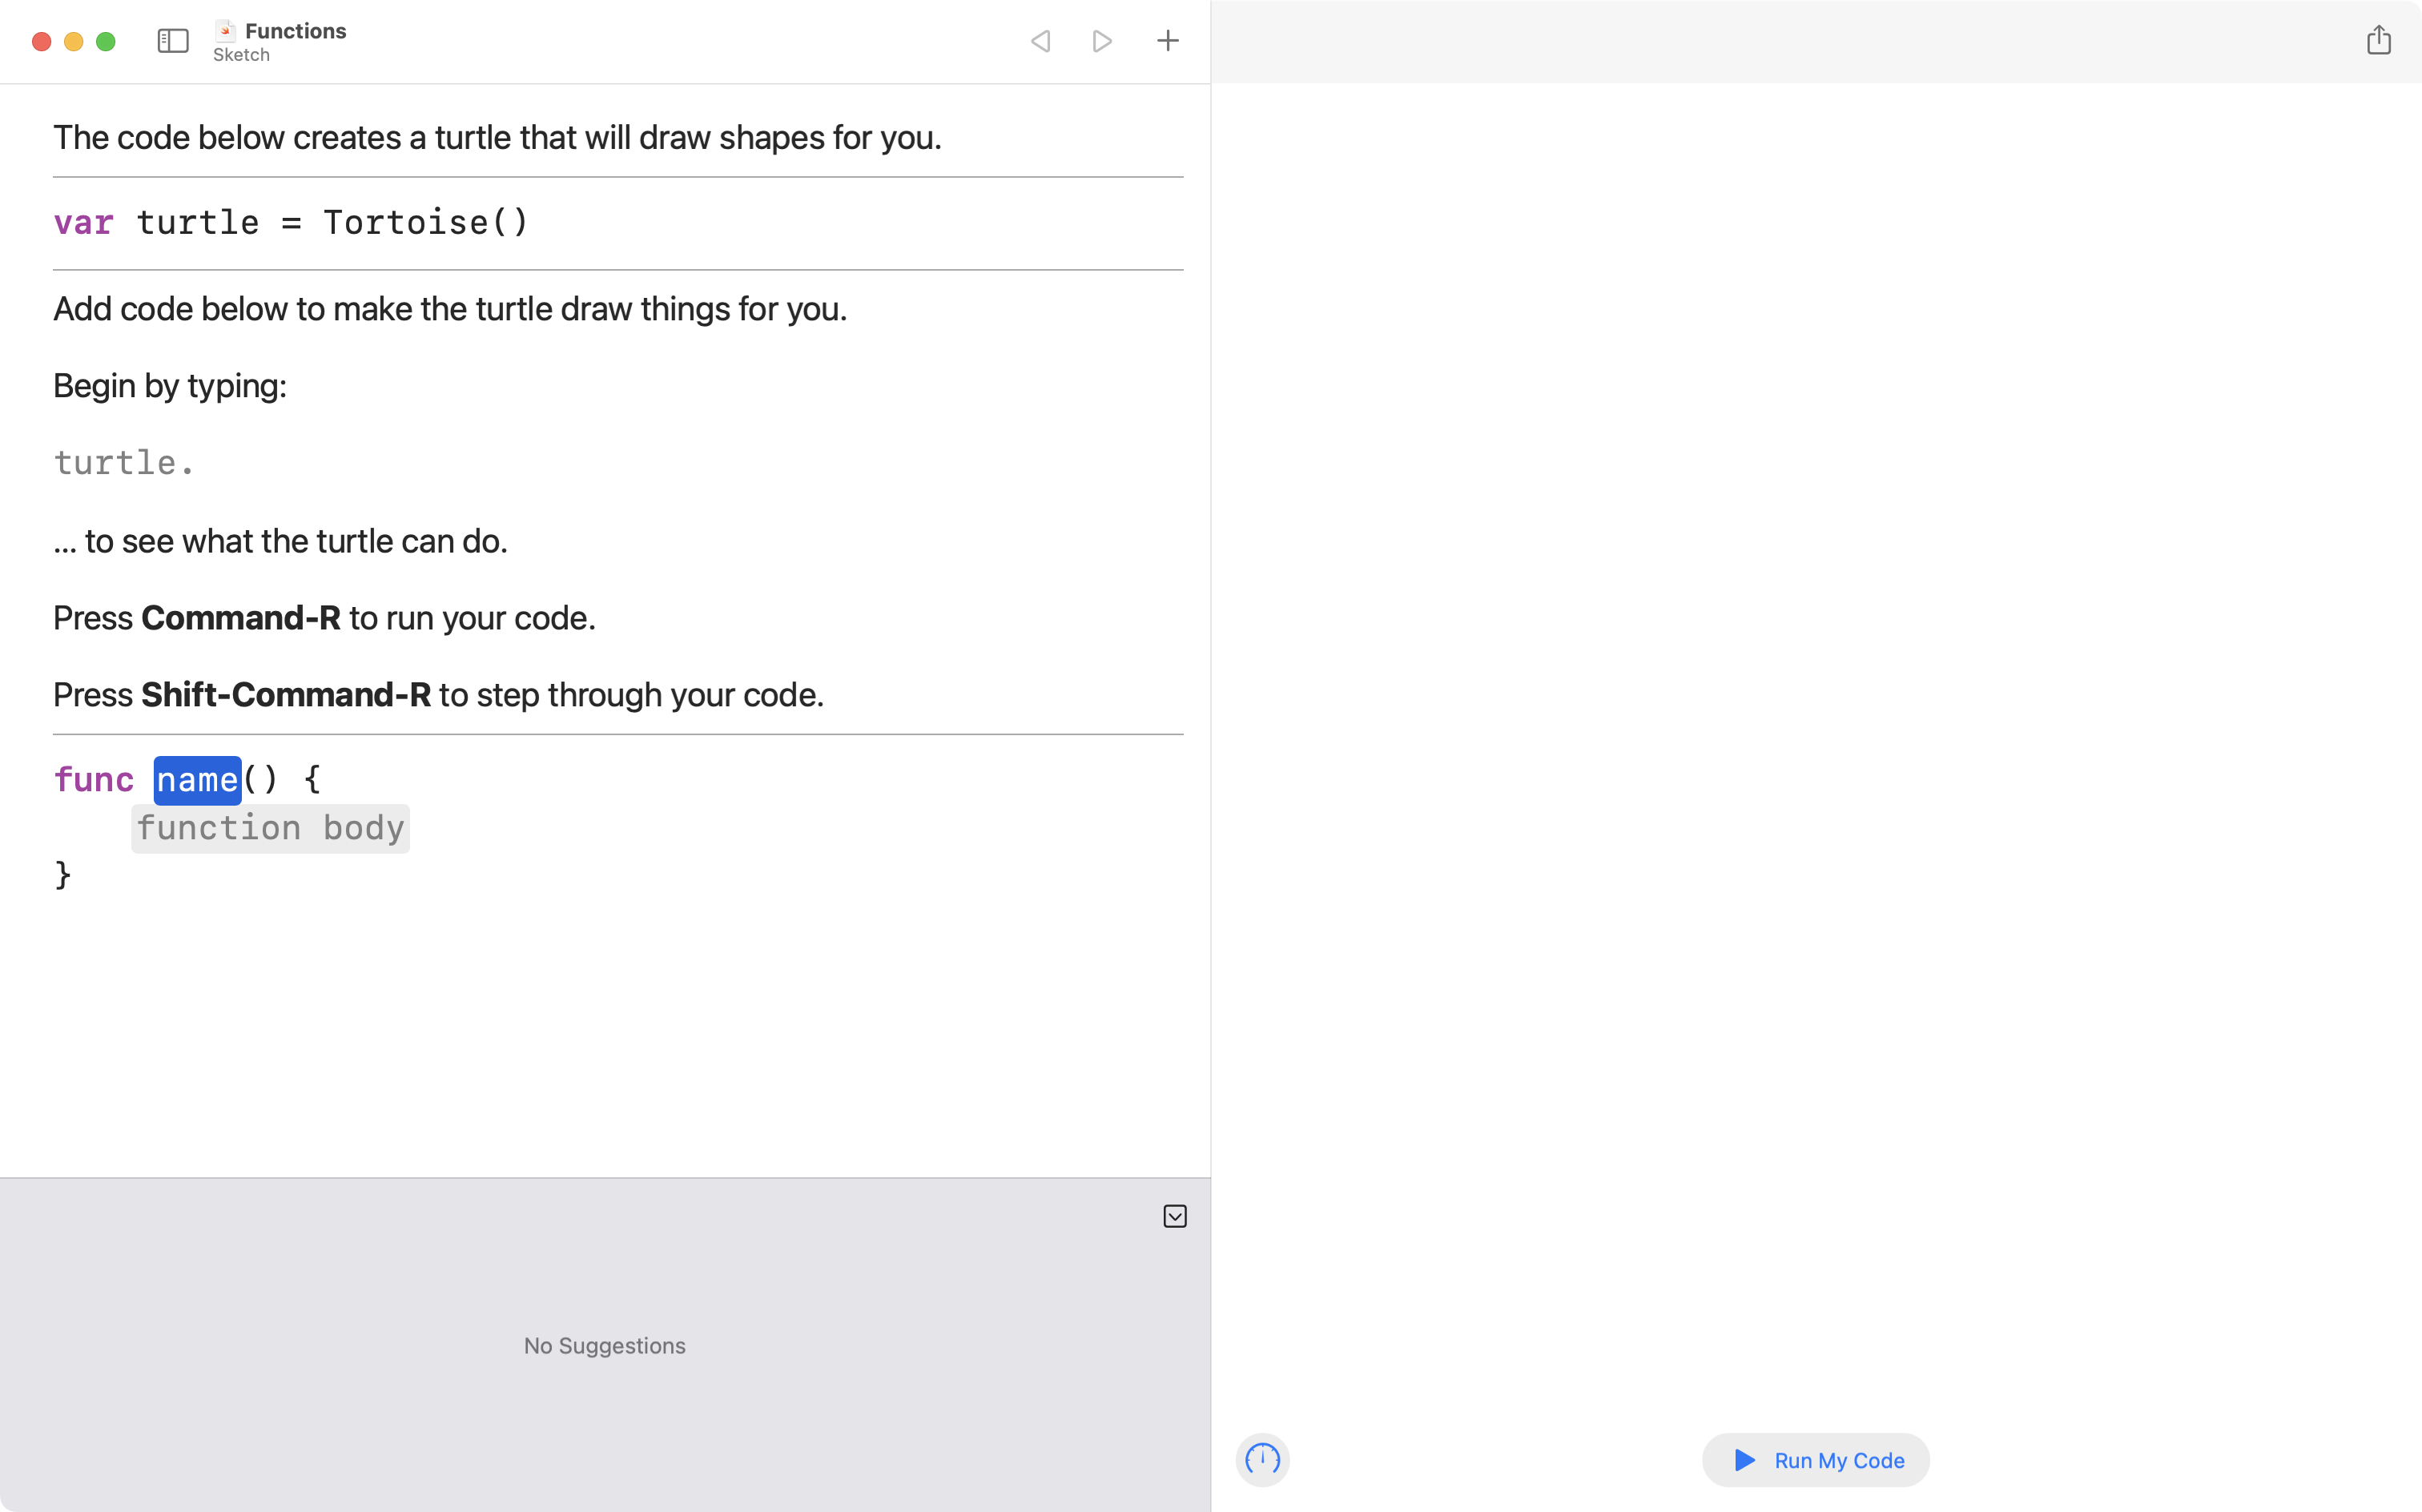Click the Sketch subtitle under Functions
This screenshot has width=2422, height=1512.
(240, 55)
